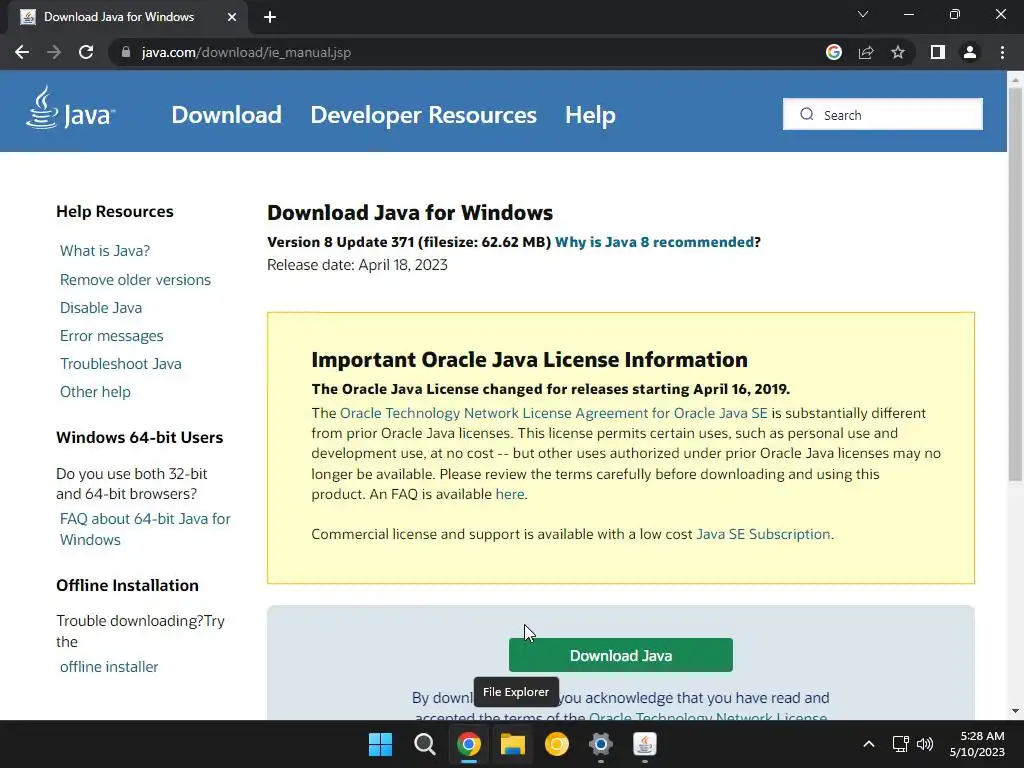Click the scrollbar up arrow

pos(1015,79)
